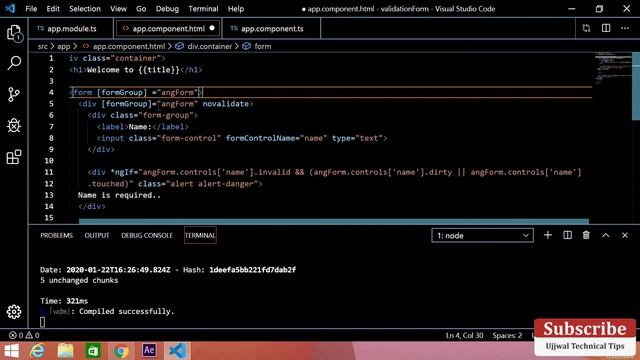Open Google Chrome from the taskbar
The height and width of the screenshot is (360, 640).
(121, 351)
